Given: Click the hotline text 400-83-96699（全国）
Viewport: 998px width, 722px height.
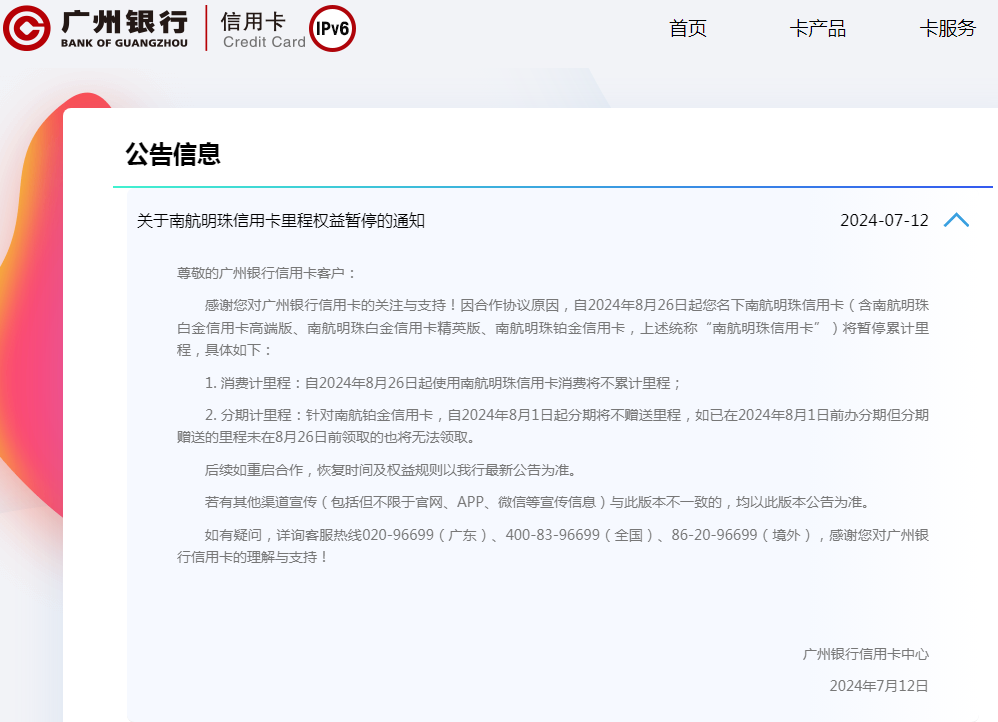Looking at the screenshot, I should tap(580, 535).
